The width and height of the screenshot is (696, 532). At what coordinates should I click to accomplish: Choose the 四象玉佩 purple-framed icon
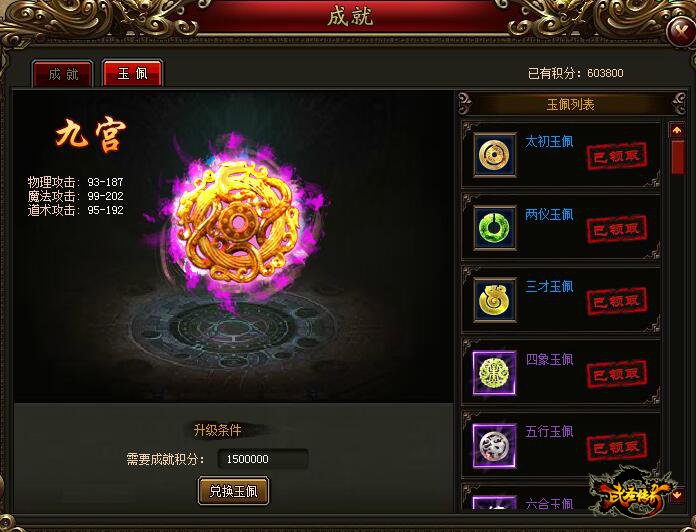(494, 373)
